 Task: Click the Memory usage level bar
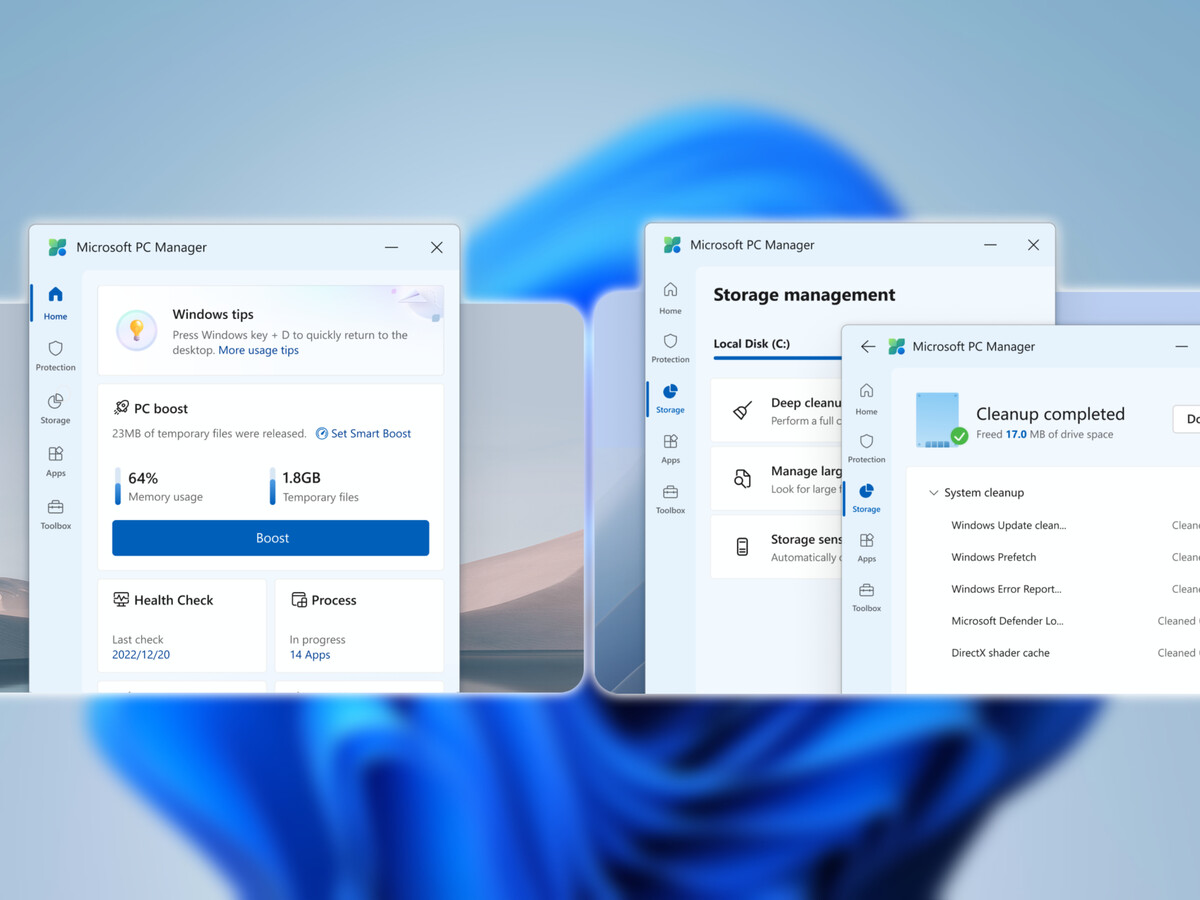coord(118,487)
